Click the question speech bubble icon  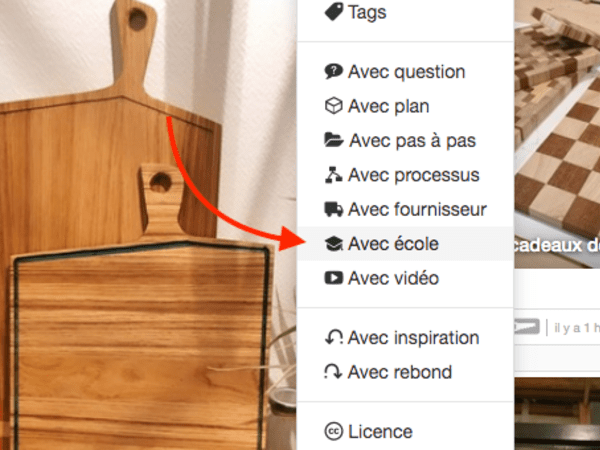click(x=334, y=72)
